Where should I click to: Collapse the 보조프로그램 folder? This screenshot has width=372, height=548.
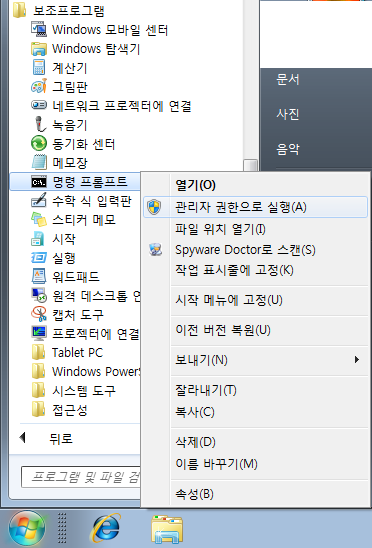click(x=59, y=10)
